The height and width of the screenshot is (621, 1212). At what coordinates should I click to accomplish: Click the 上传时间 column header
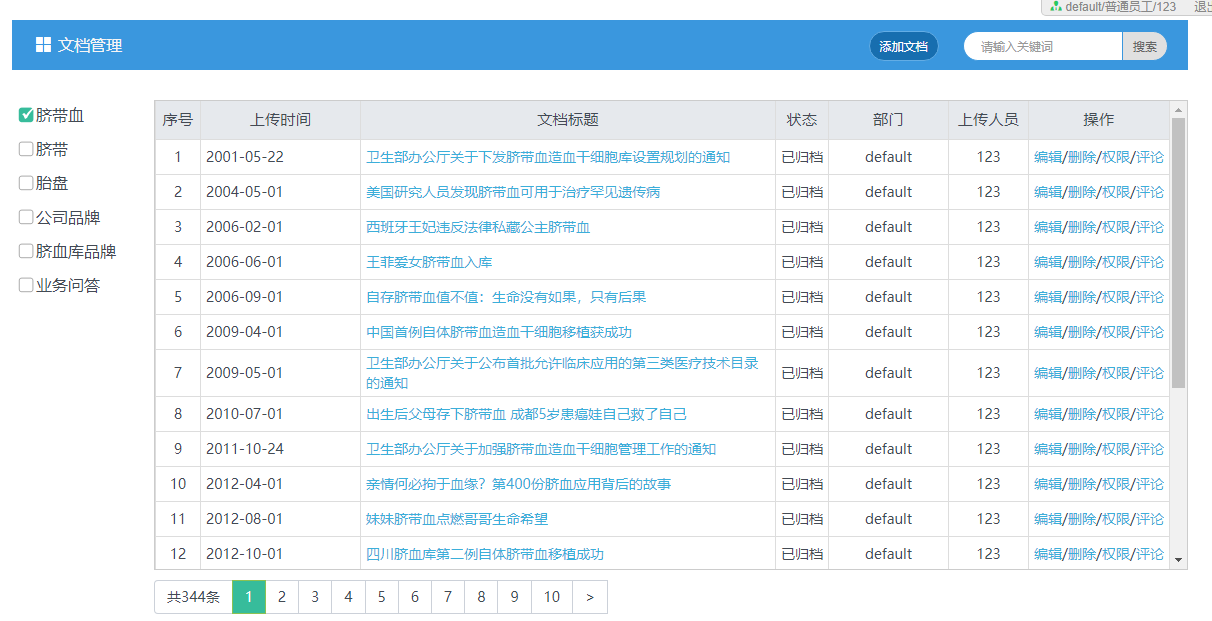tap(280, 120)
